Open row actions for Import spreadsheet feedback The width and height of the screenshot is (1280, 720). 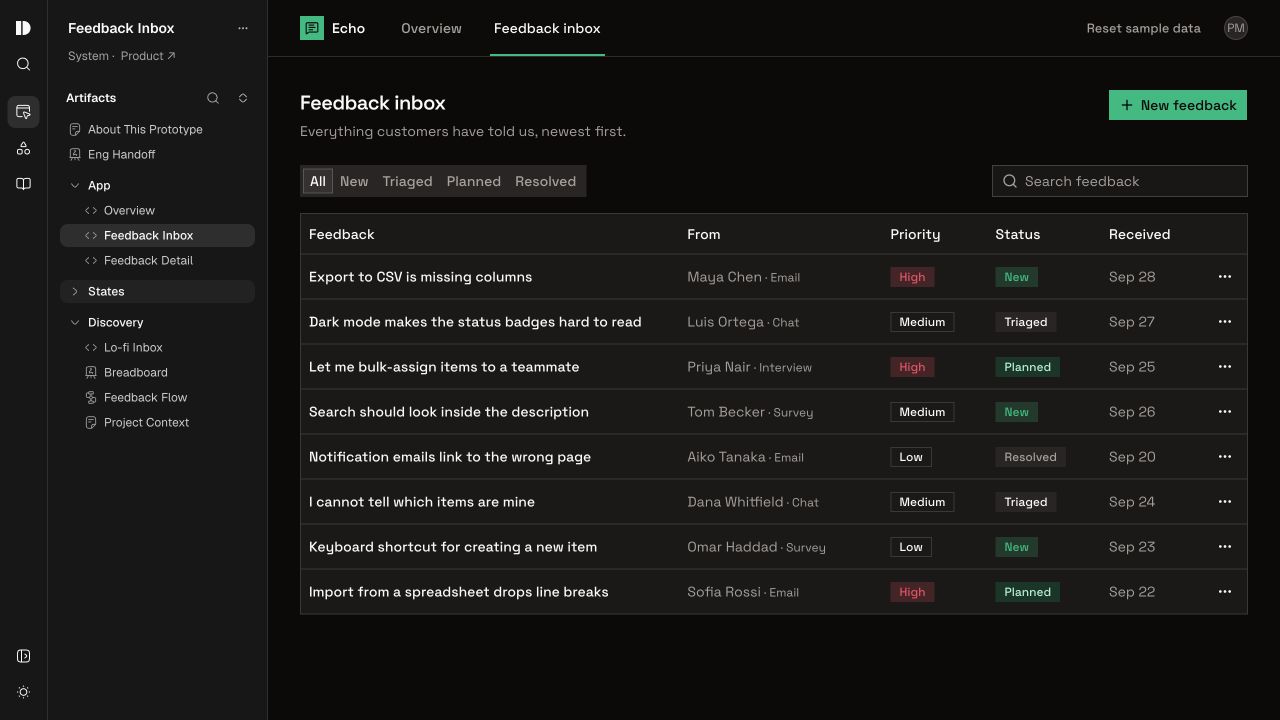1225,592
